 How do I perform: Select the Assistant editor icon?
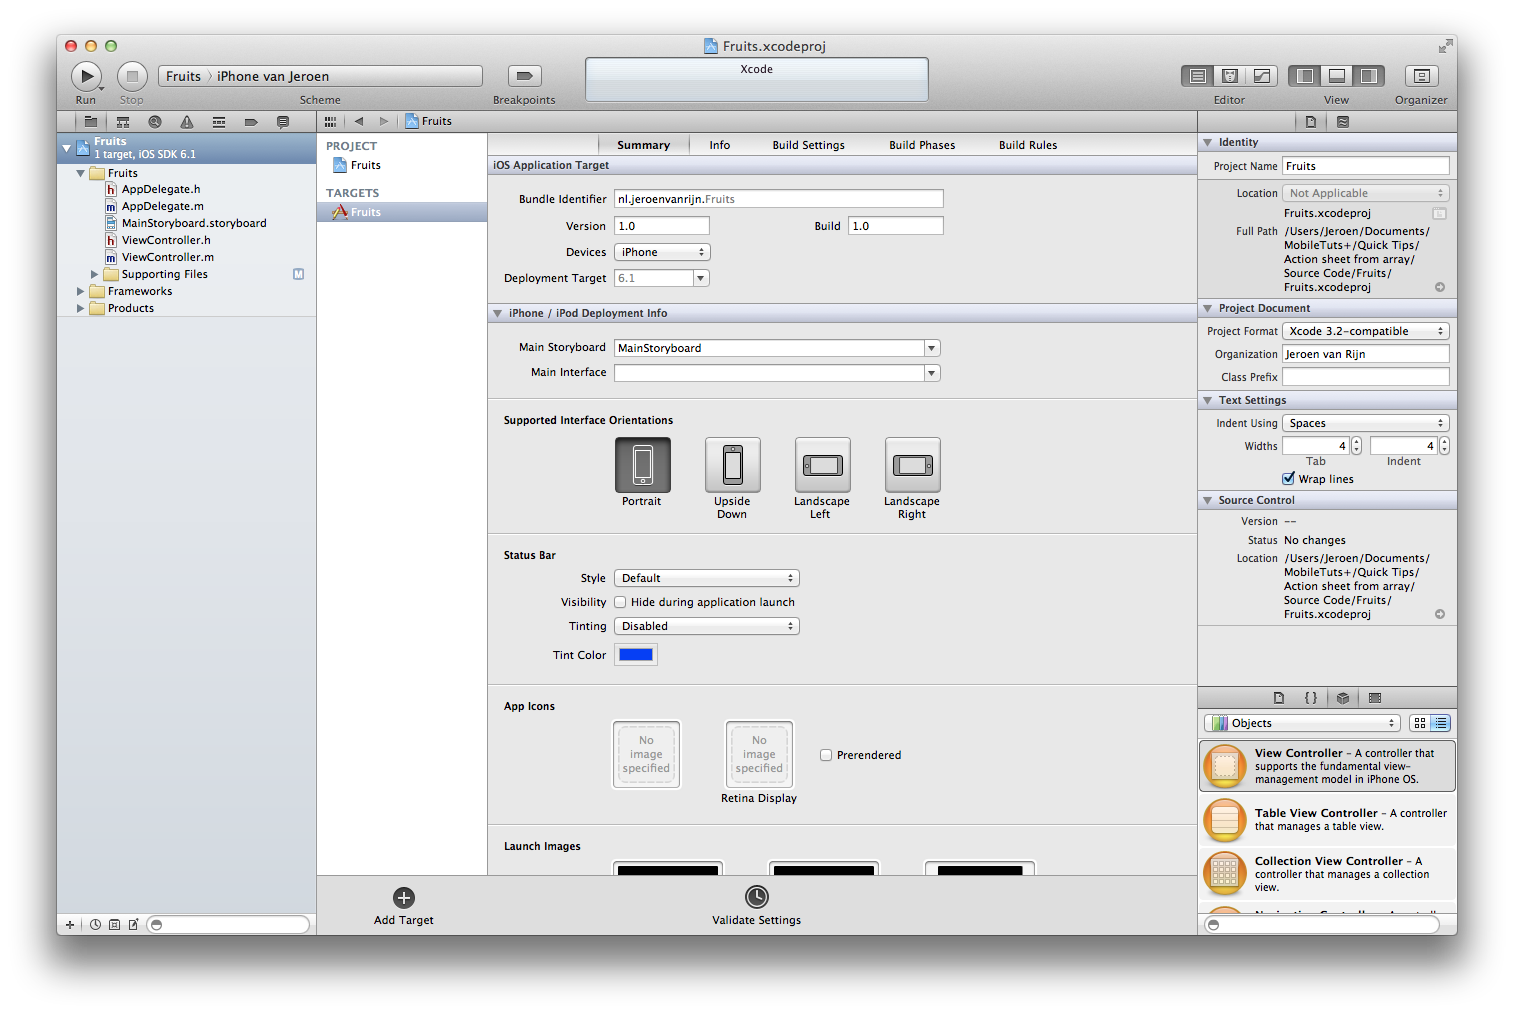point(1230,76)
